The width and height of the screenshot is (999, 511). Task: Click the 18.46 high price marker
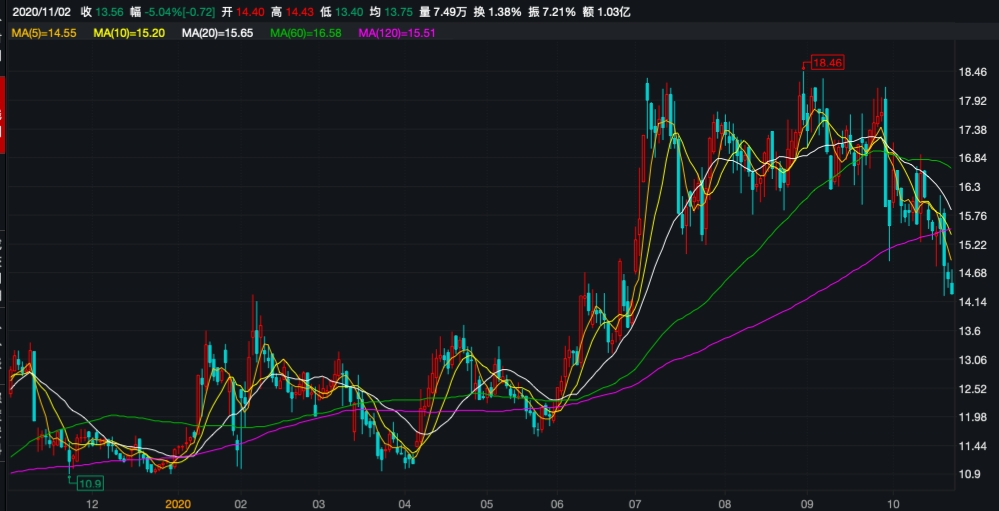(x=829, y=63)
